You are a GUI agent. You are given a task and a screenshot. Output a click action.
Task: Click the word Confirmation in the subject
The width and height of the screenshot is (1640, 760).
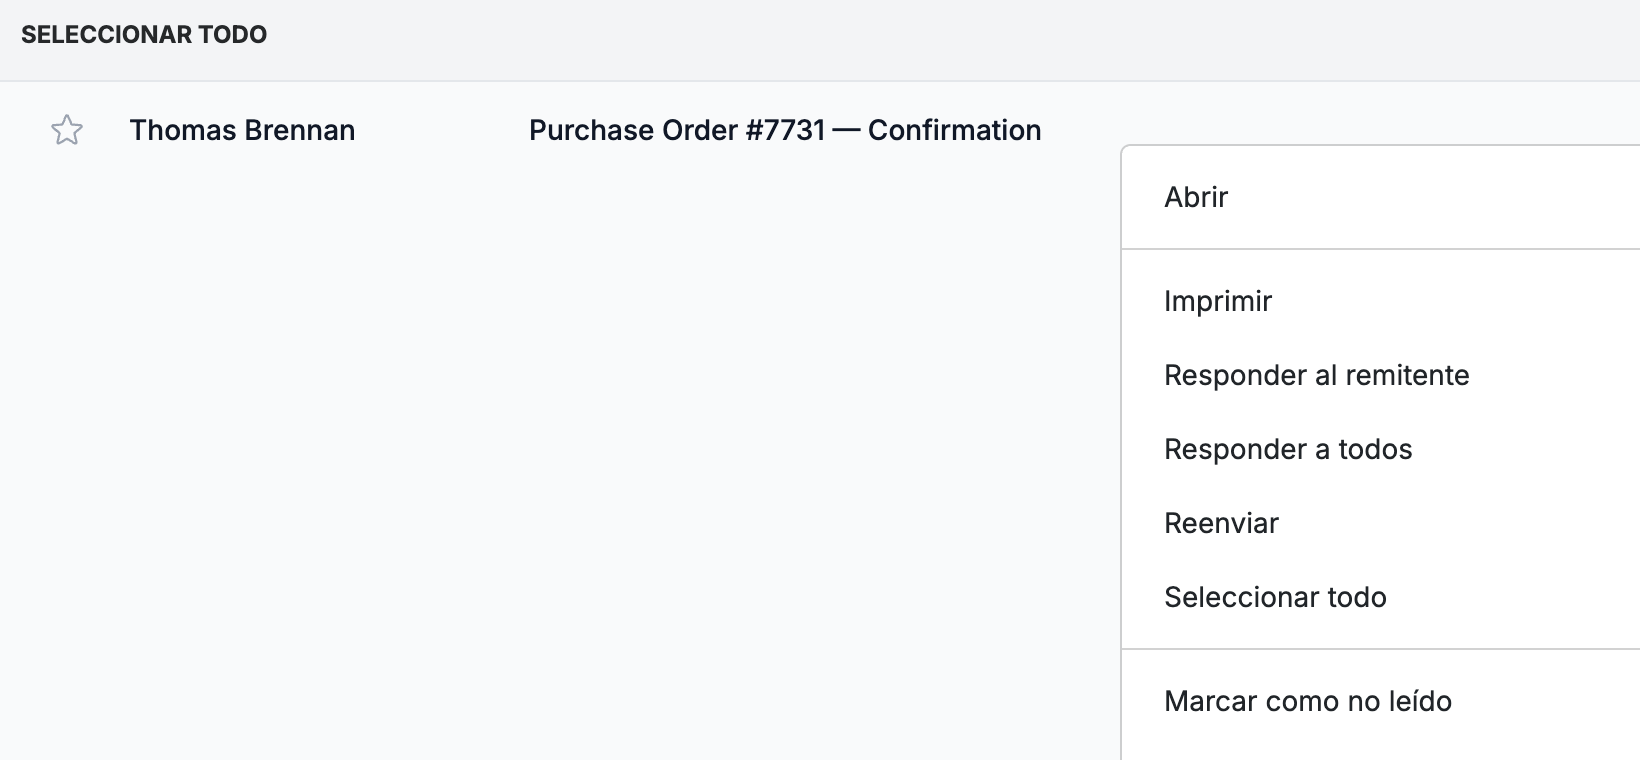point(955,130)
